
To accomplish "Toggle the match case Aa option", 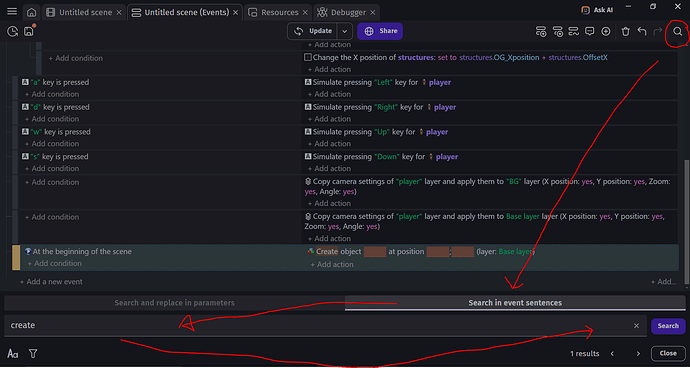I will pos(13,353).
